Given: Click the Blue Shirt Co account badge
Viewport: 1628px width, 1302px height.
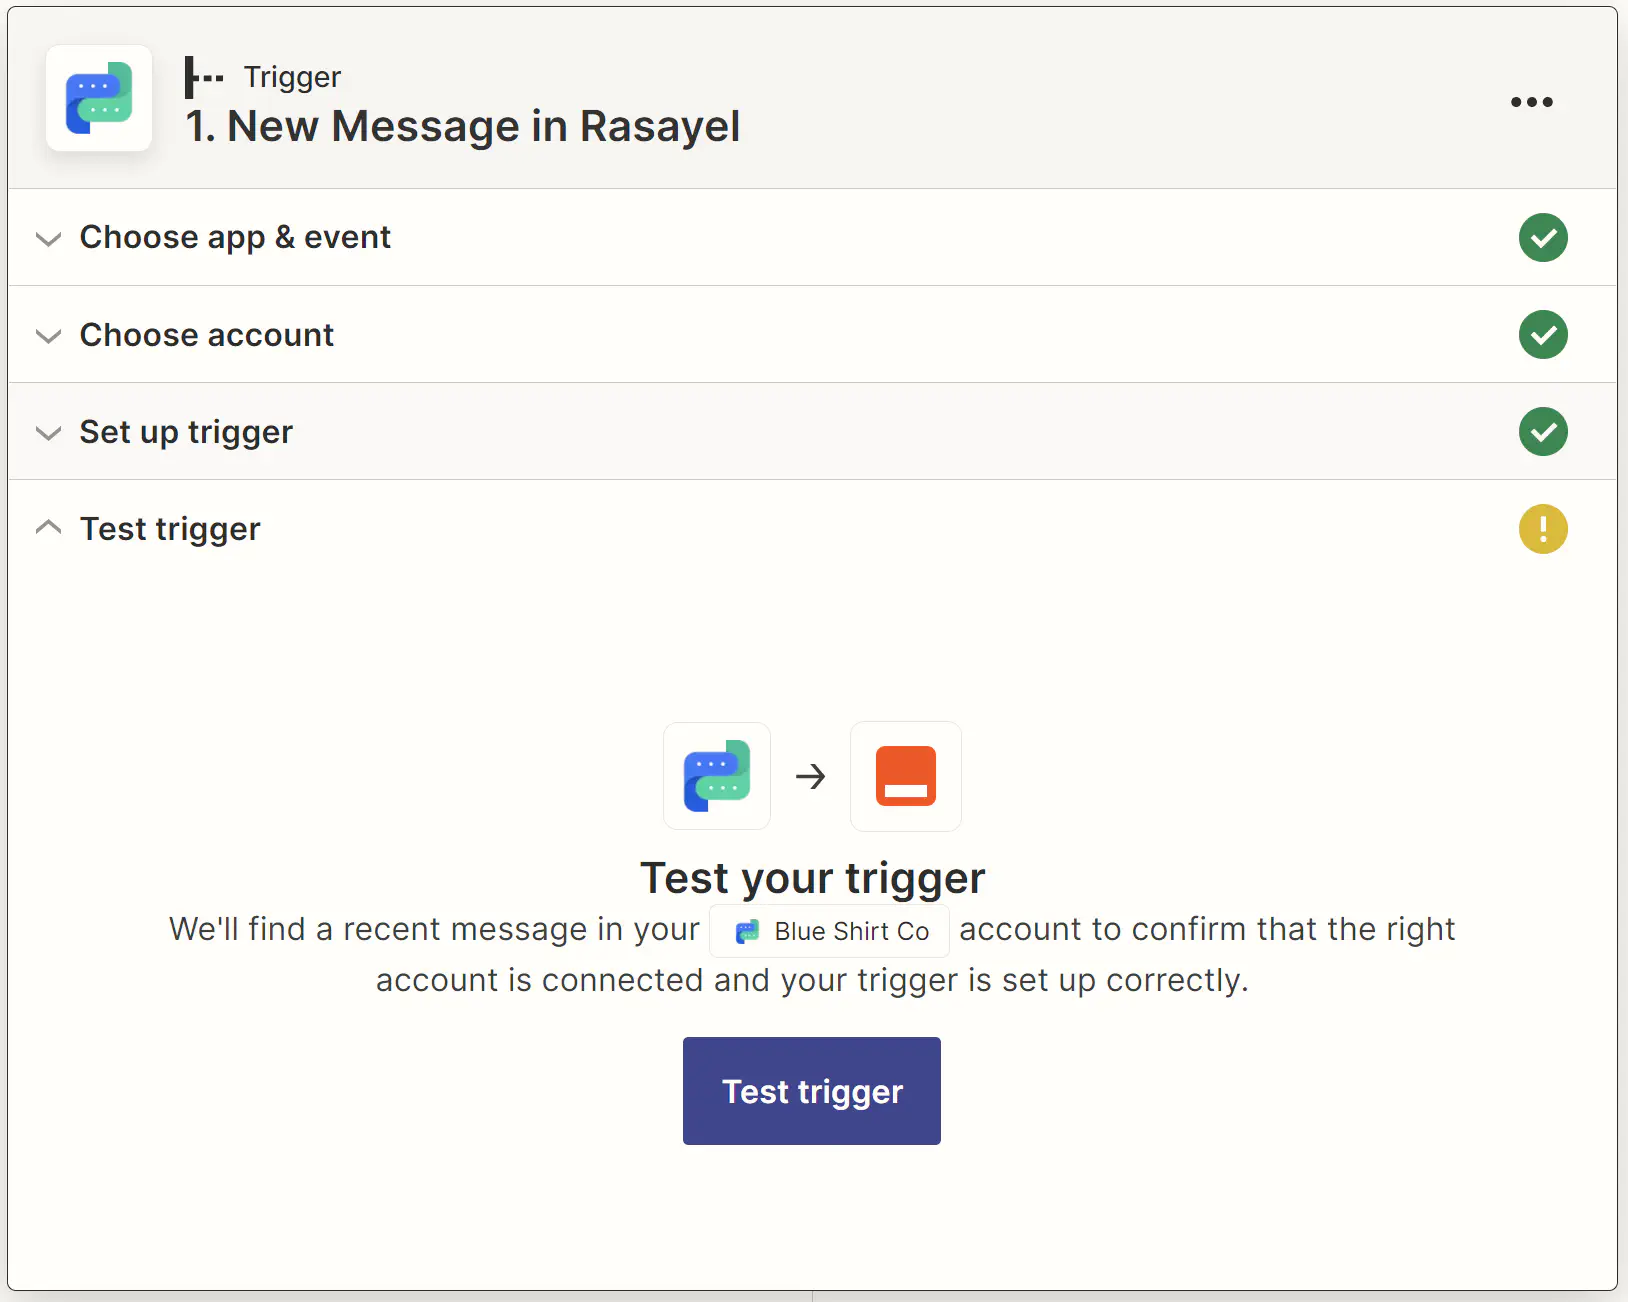Looking at the screenshot, I should tap(829, 931).
